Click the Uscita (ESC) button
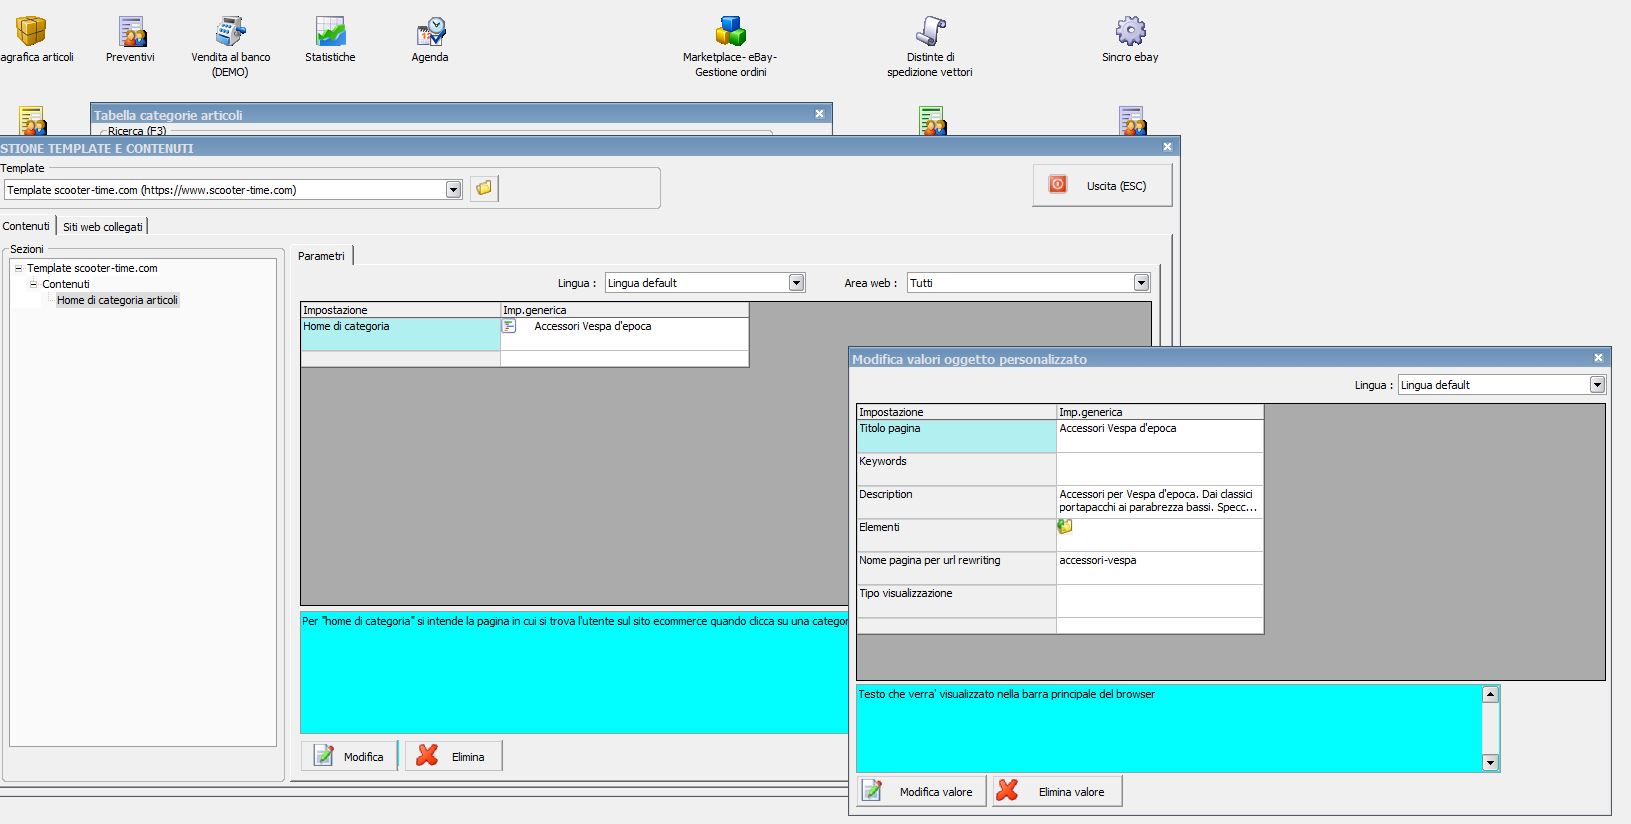The image size is (1631, 824). (x=1102, y=186)
